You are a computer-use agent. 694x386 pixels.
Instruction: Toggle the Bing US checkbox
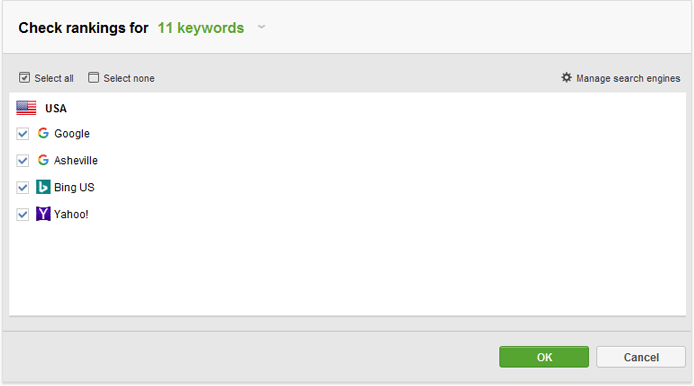coord(23,188)
